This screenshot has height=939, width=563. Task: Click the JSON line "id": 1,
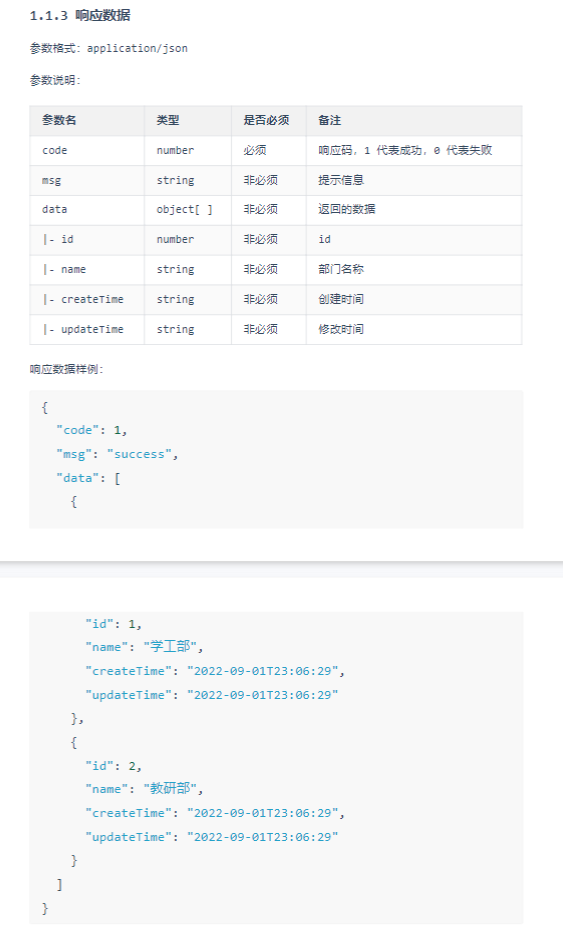pyautogui.click(x=113, y=624)
